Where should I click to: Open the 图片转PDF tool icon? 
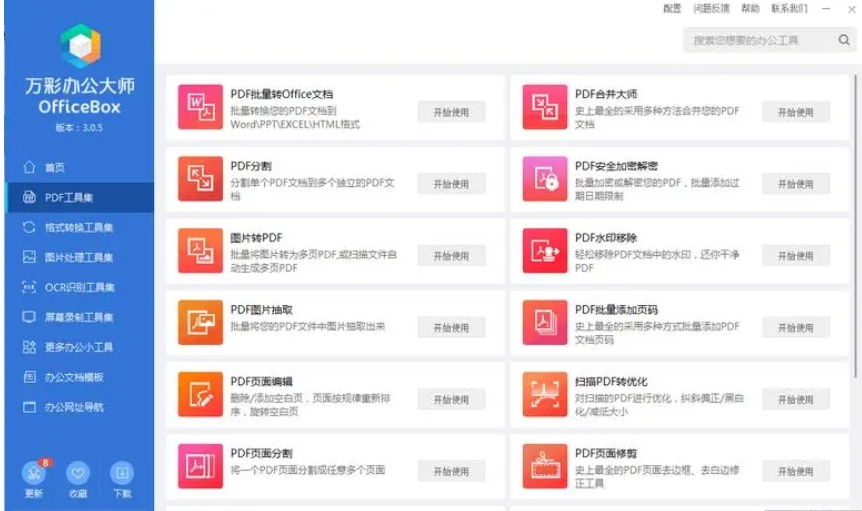click(x=200, y=251)
